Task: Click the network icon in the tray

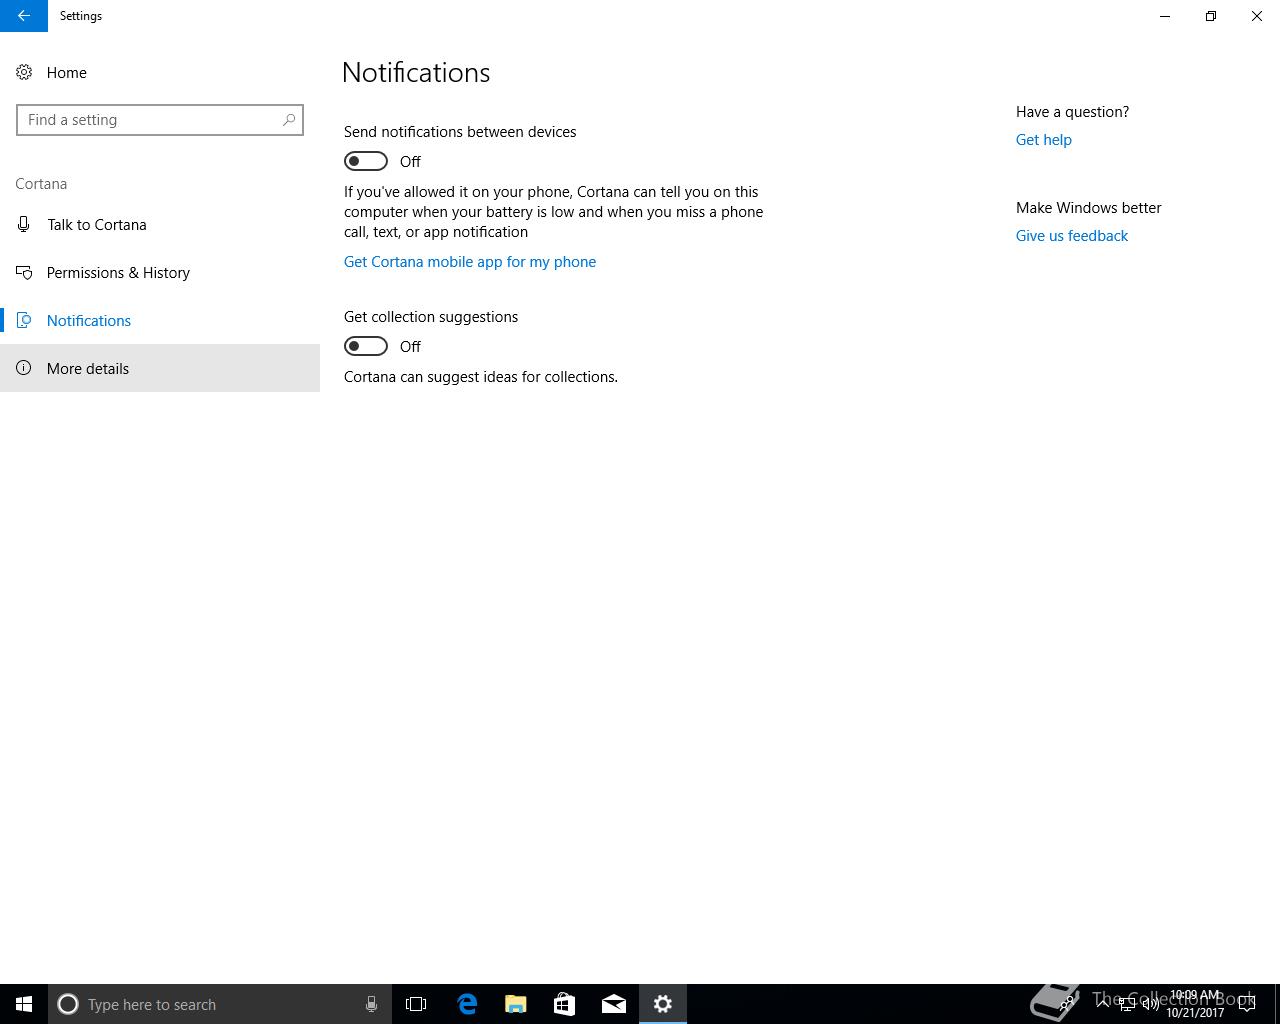Action: pos(1127,1004)
